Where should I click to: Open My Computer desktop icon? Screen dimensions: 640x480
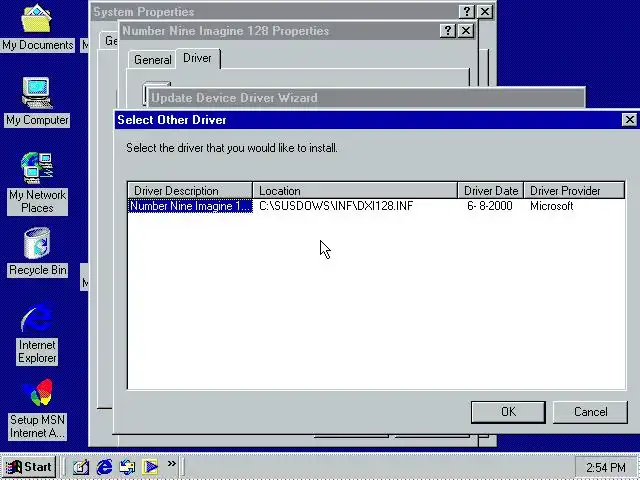37,102
